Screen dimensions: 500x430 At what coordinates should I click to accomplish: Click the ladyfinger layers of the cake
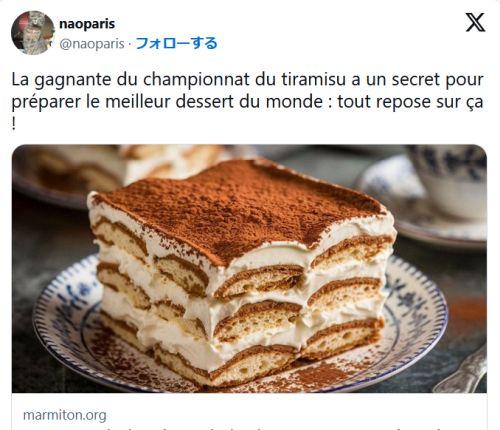click(240, 300)
